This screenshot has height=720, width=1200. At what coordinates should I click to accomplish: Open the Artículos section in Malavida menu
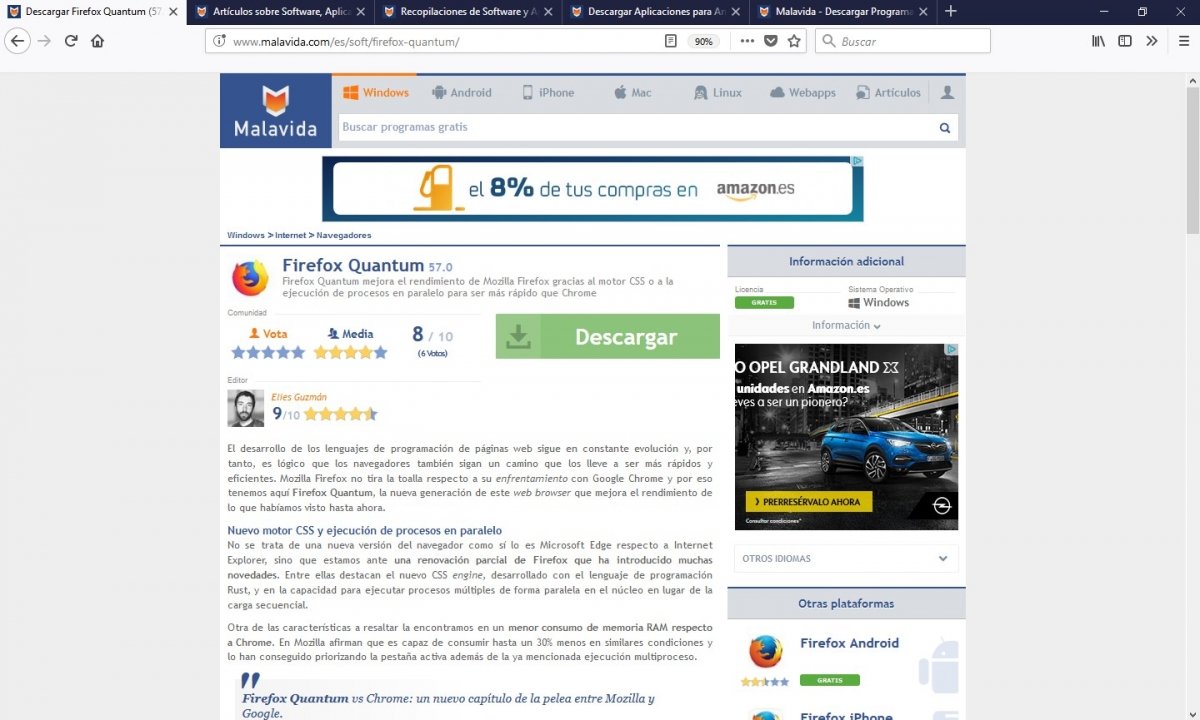[888, 93]
